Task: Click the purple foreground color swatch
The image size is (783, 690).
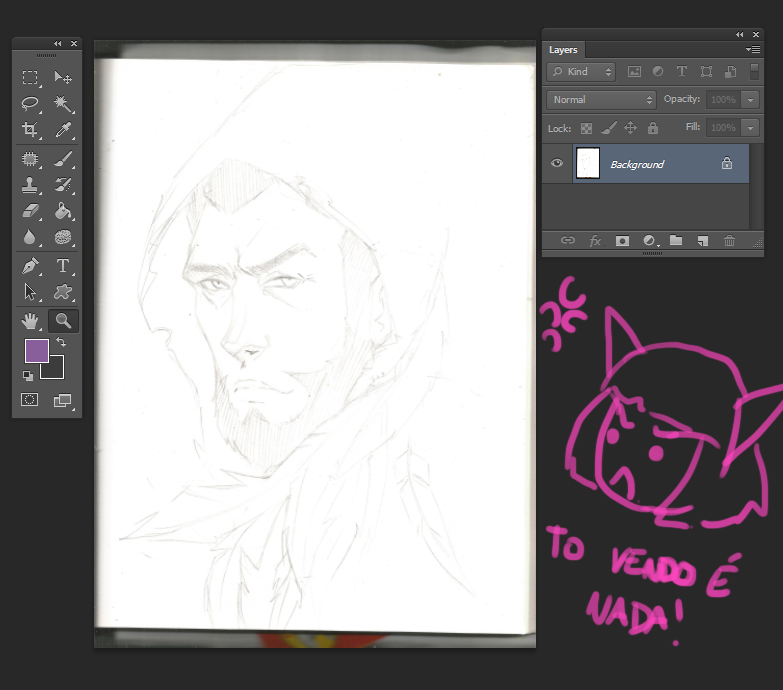Action: tap(36, 350)
